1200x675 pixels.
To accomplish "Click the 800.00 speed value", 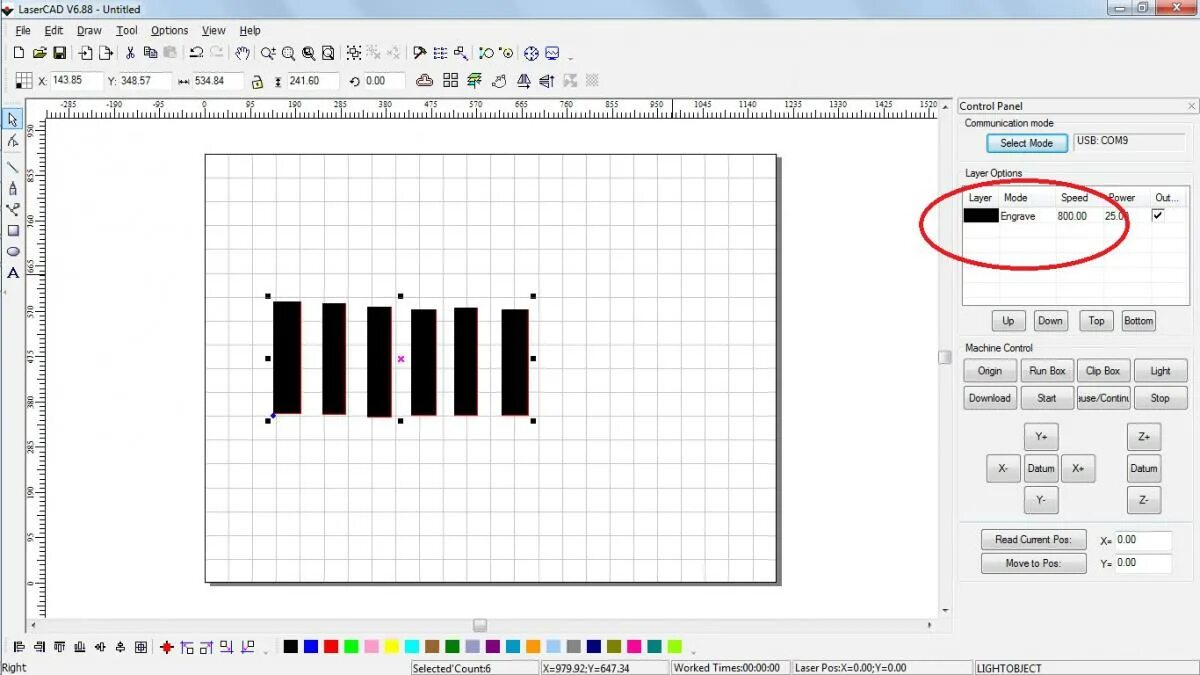I will 1072,216.
